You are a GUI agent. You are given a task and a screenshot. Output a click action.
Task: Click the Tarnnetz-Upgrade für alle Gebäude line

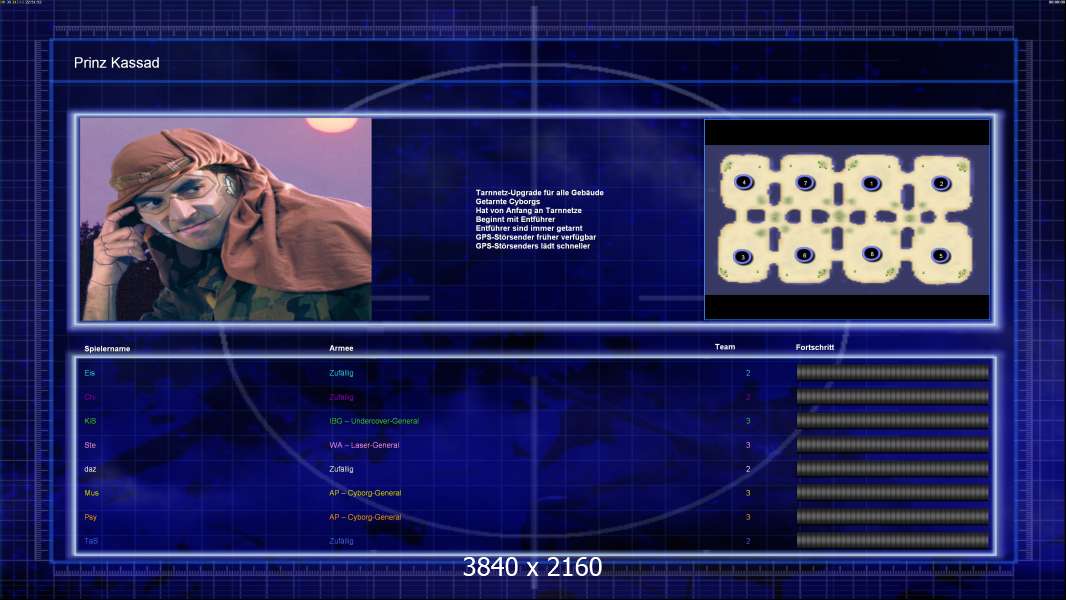540,193
